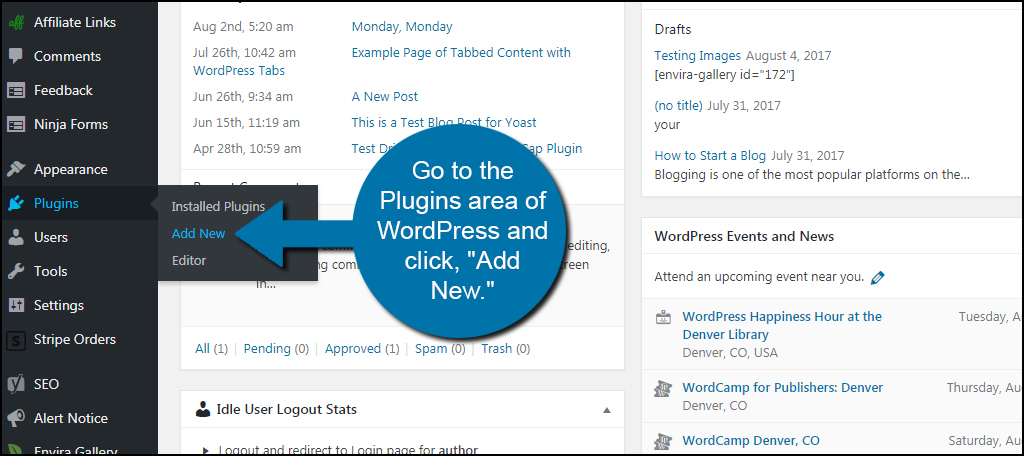
Task: Open the Envira Gallery menu
Action: coord(75,451)
